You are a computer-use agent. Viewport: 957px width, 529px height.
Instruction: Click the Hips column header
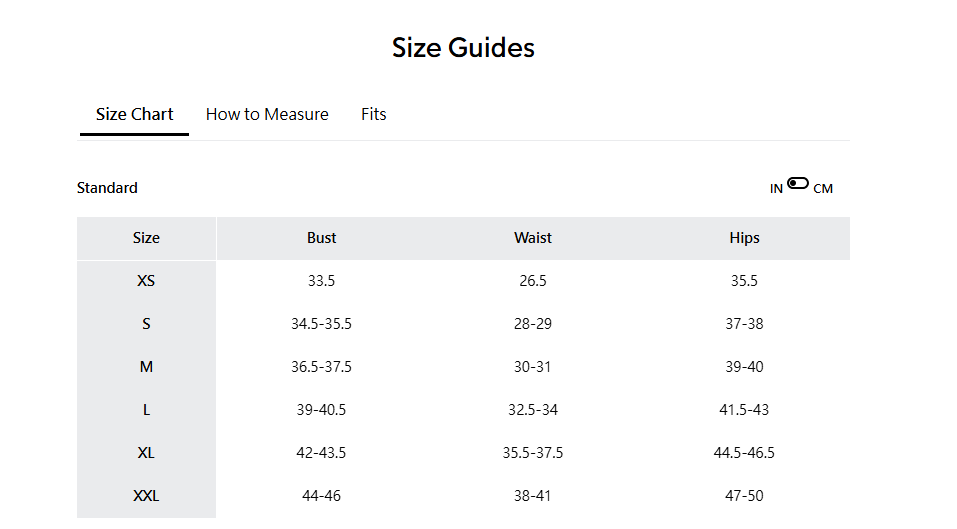tap(744, 238)
